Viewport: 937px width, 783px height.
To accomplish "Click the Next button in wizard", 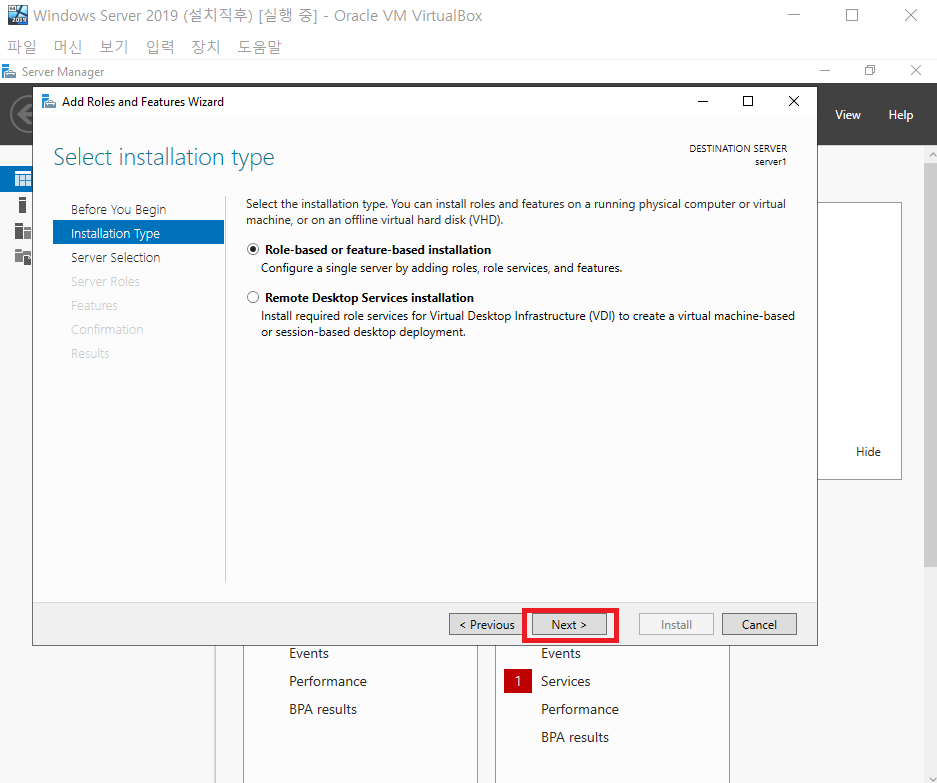I will [x=569, y=625].
